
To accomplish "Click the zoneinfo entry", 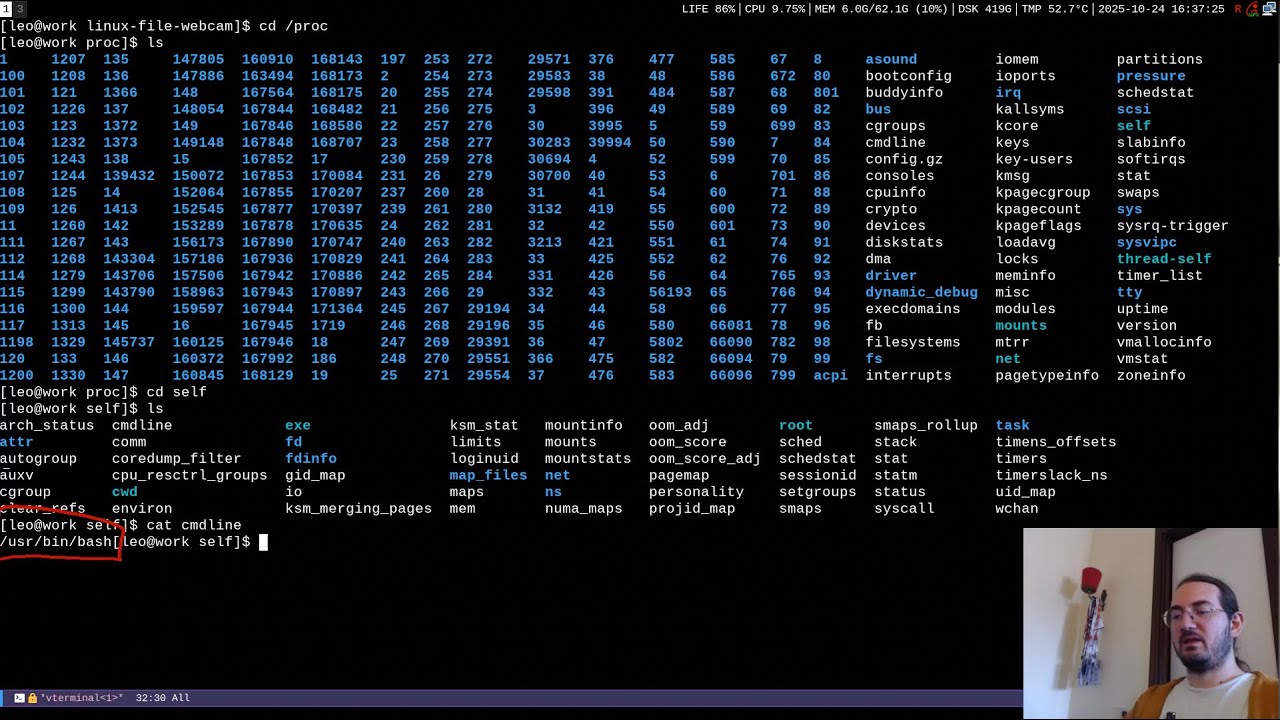I will pyautogui.click(x=1151, y=376).
